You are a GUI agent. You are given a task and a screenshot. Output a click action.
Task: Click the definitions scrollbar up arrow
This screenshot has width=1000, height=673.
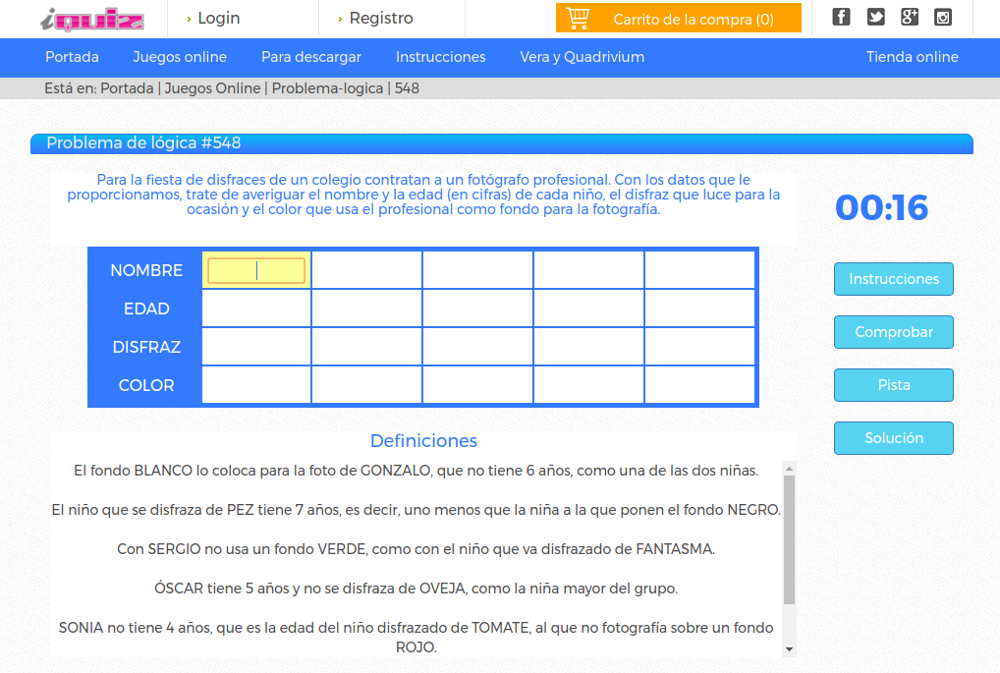pos(790,469)
